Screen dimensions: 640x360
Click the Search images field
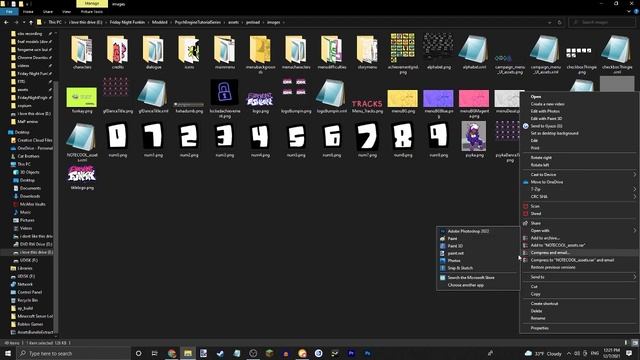coord(602,22)
